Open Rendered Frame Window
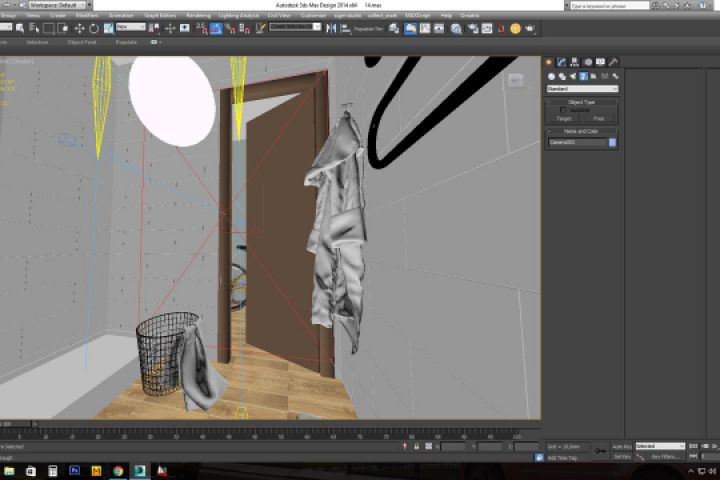 [x=487, y=28]
